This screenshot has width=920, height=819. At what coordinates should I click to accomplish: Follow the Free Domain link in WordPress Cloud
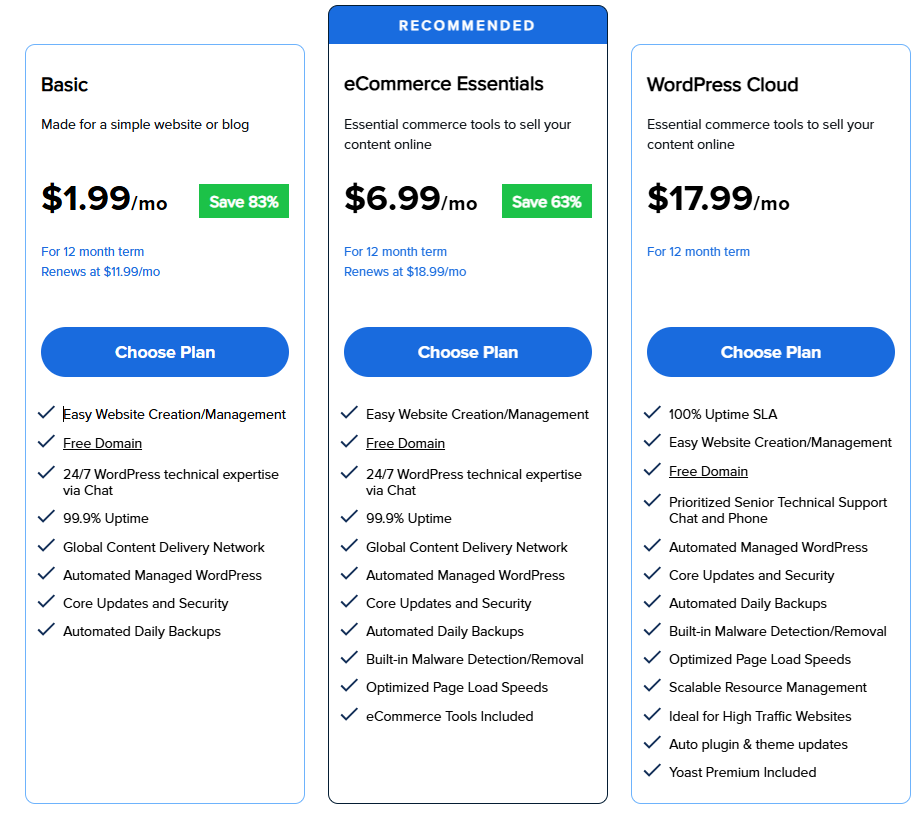tap(708, 471)
